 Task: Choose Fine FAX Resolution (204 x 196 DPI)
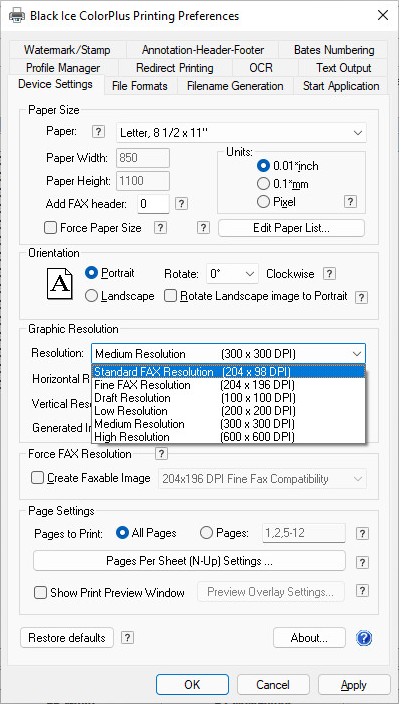tap(228, 385)
